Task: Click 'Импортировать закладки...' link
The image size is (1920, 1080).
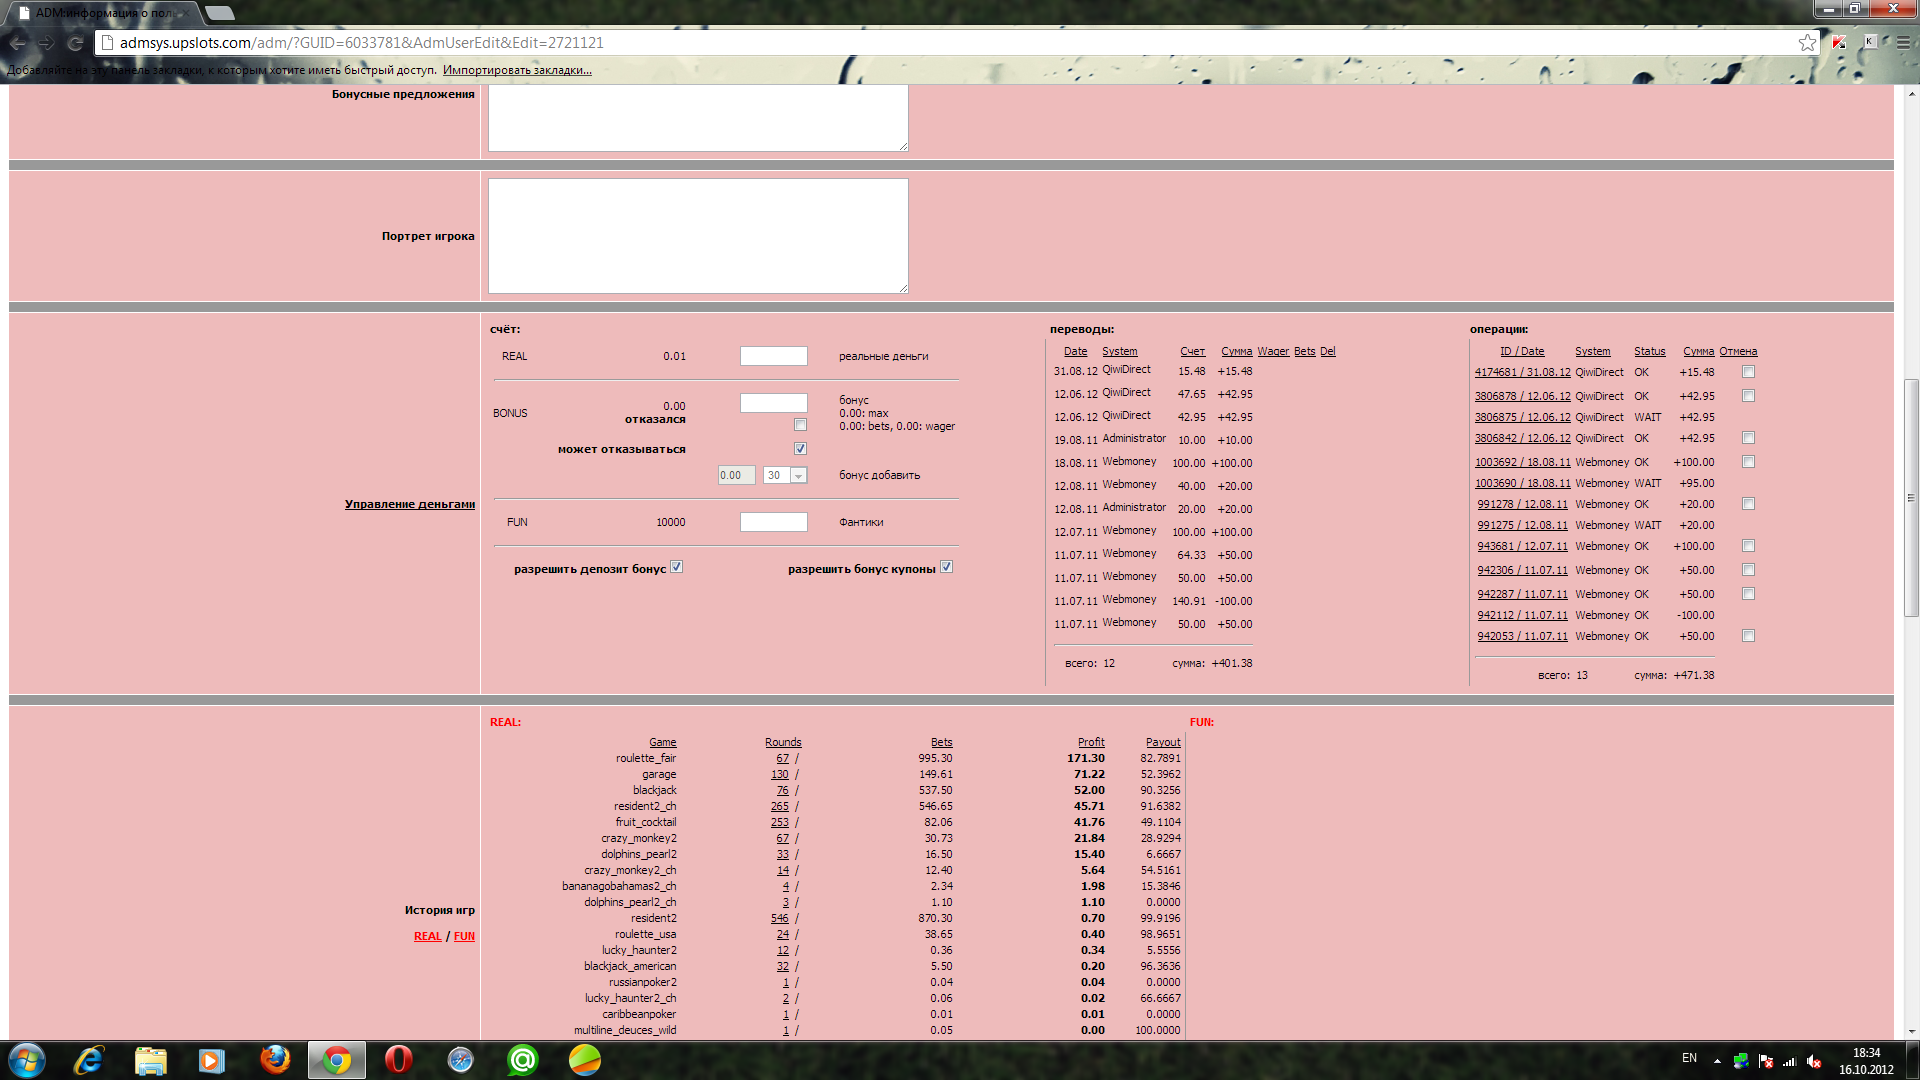Action: (x=517, y=70)
